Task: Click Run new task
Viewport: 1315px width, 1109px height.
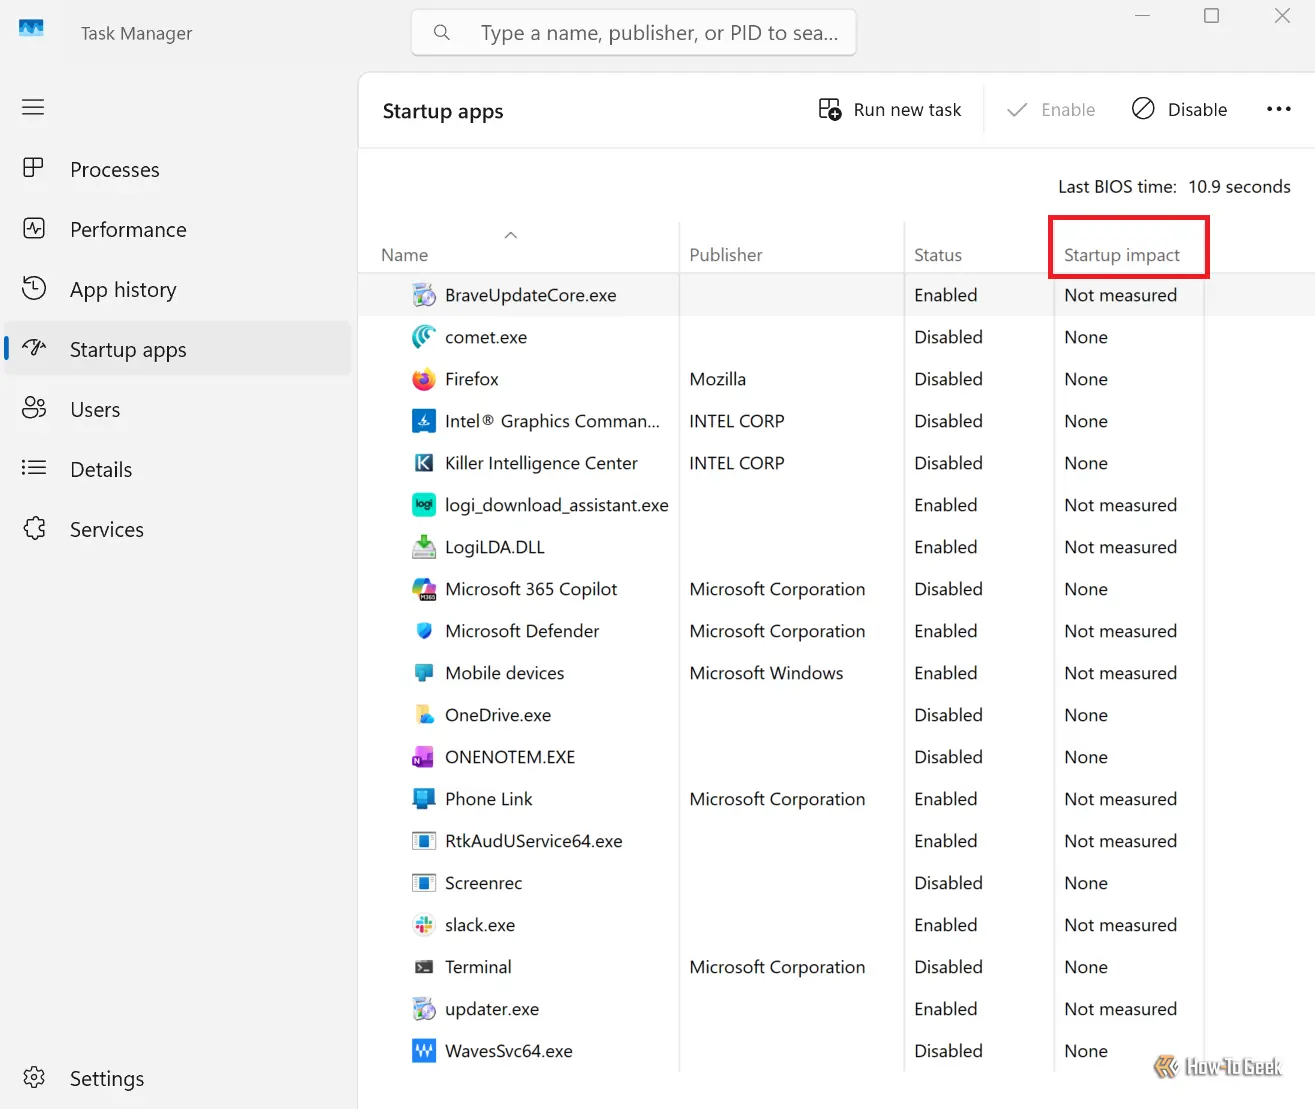Action: (890, 110)
